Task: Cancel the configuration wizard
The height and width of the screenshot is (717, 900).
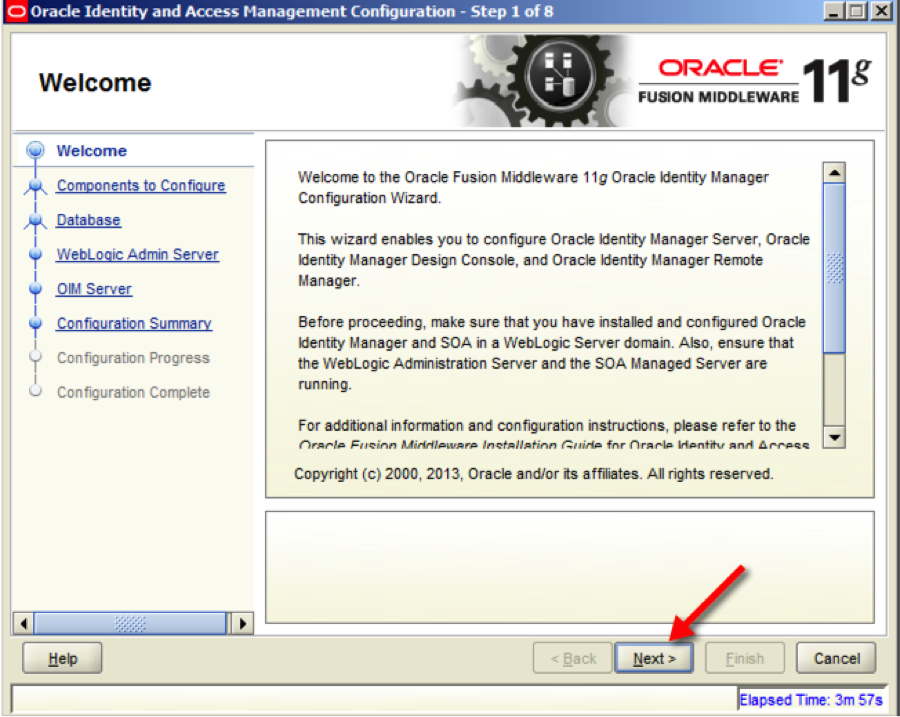Action: (x=836, y=658)
